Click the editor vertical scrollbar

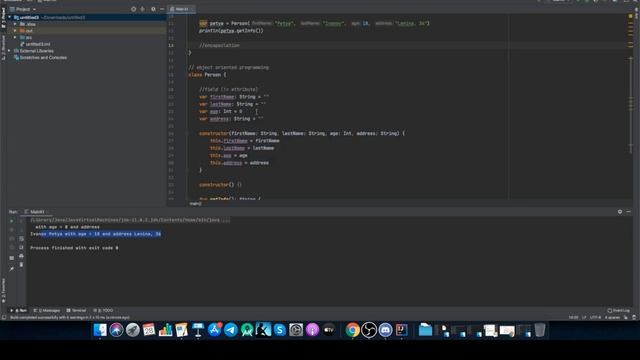[x=631, y=105]
